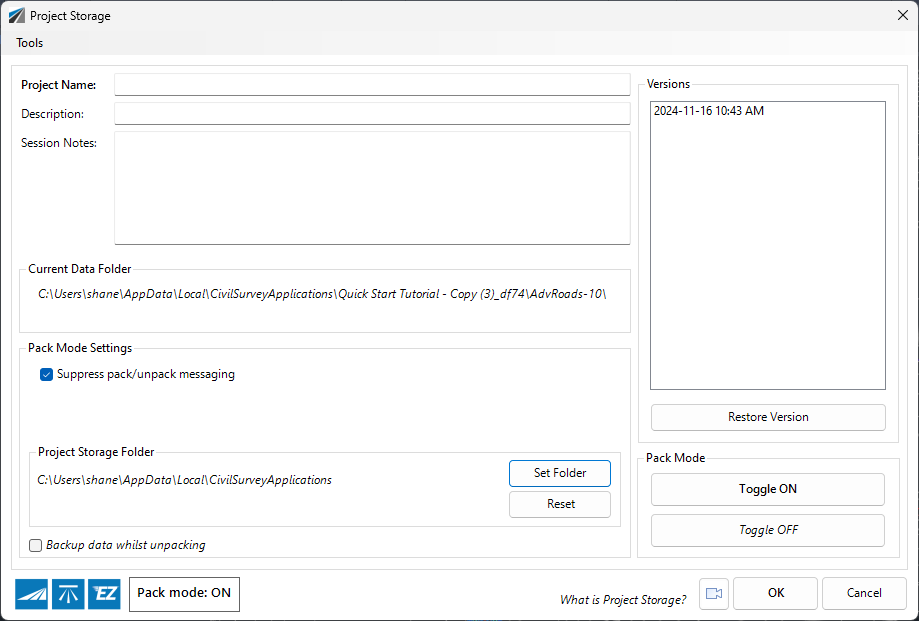Click the Toggle OFF pack mode button

coord(768,530)
